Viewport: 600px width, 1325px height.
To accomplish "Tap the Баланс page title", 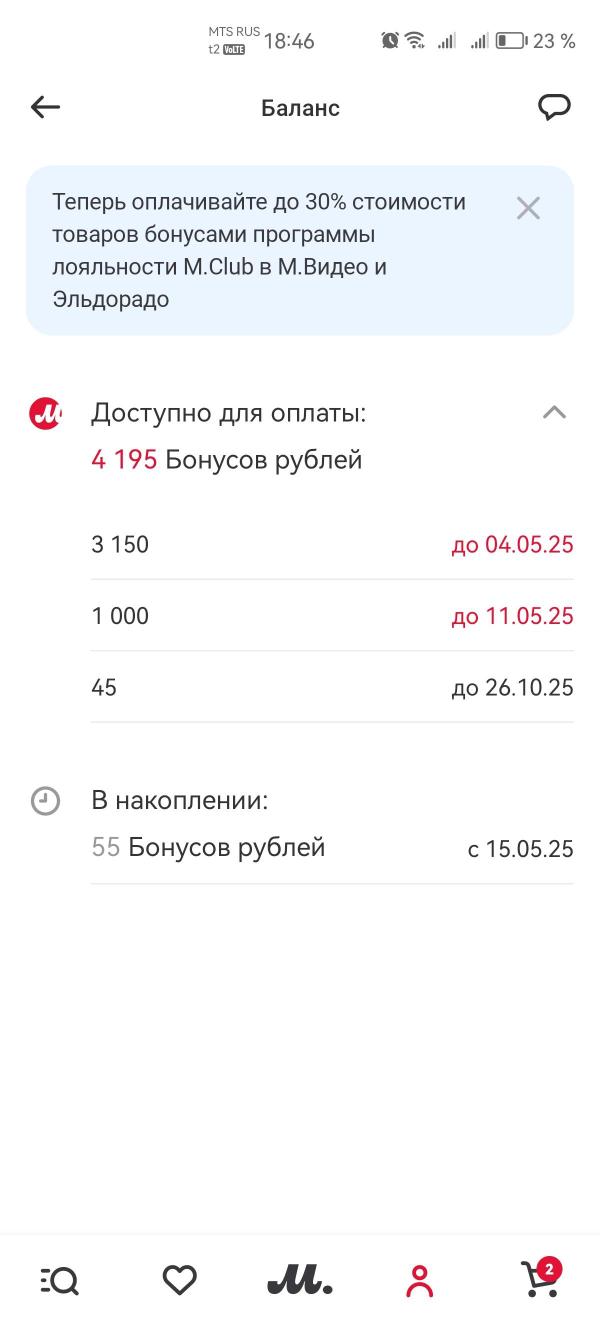I will click(x=300, y=108).
